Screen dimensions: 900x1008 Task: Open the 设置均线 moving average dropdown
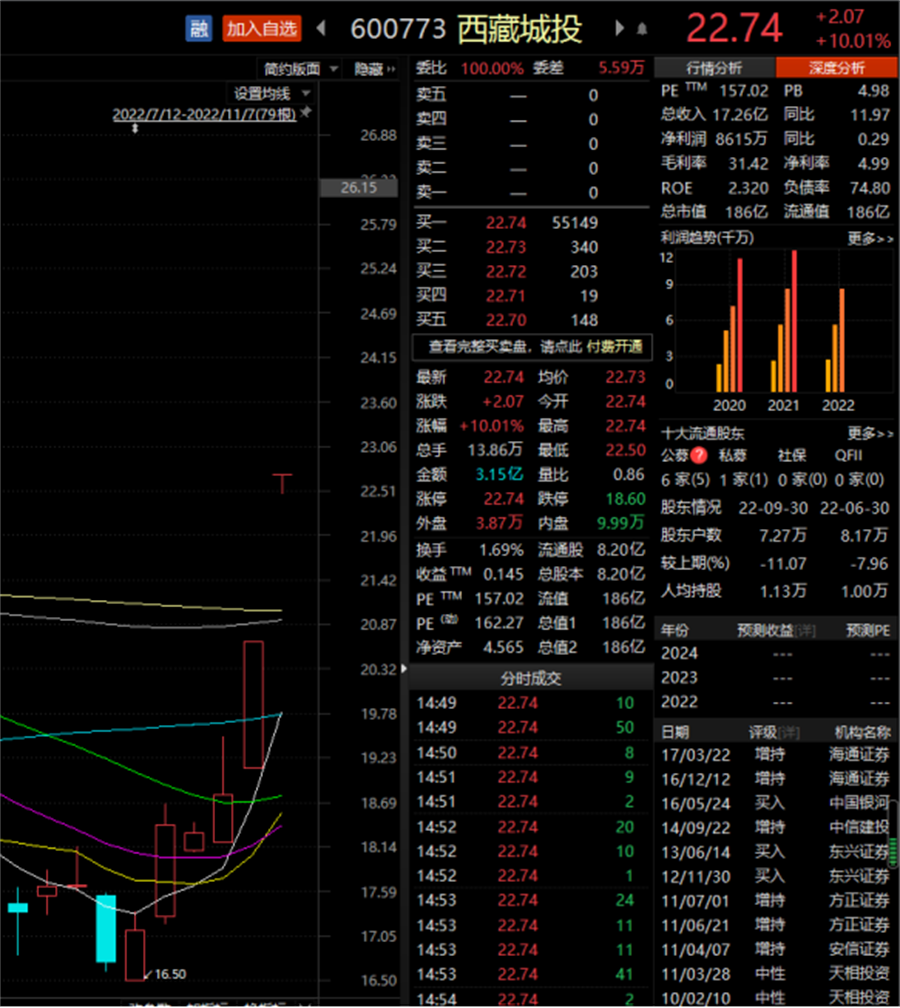[273, 94]
